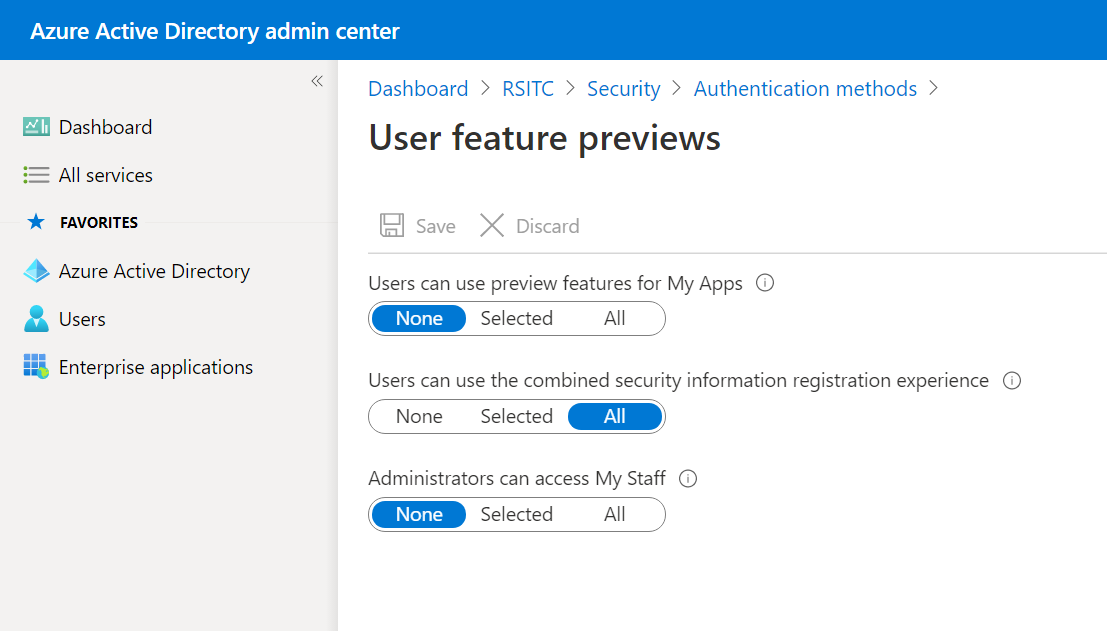1107x631 pixels.
Task: Click chevron after Dashboard breadcrumb
Action: tap(485, 88)
